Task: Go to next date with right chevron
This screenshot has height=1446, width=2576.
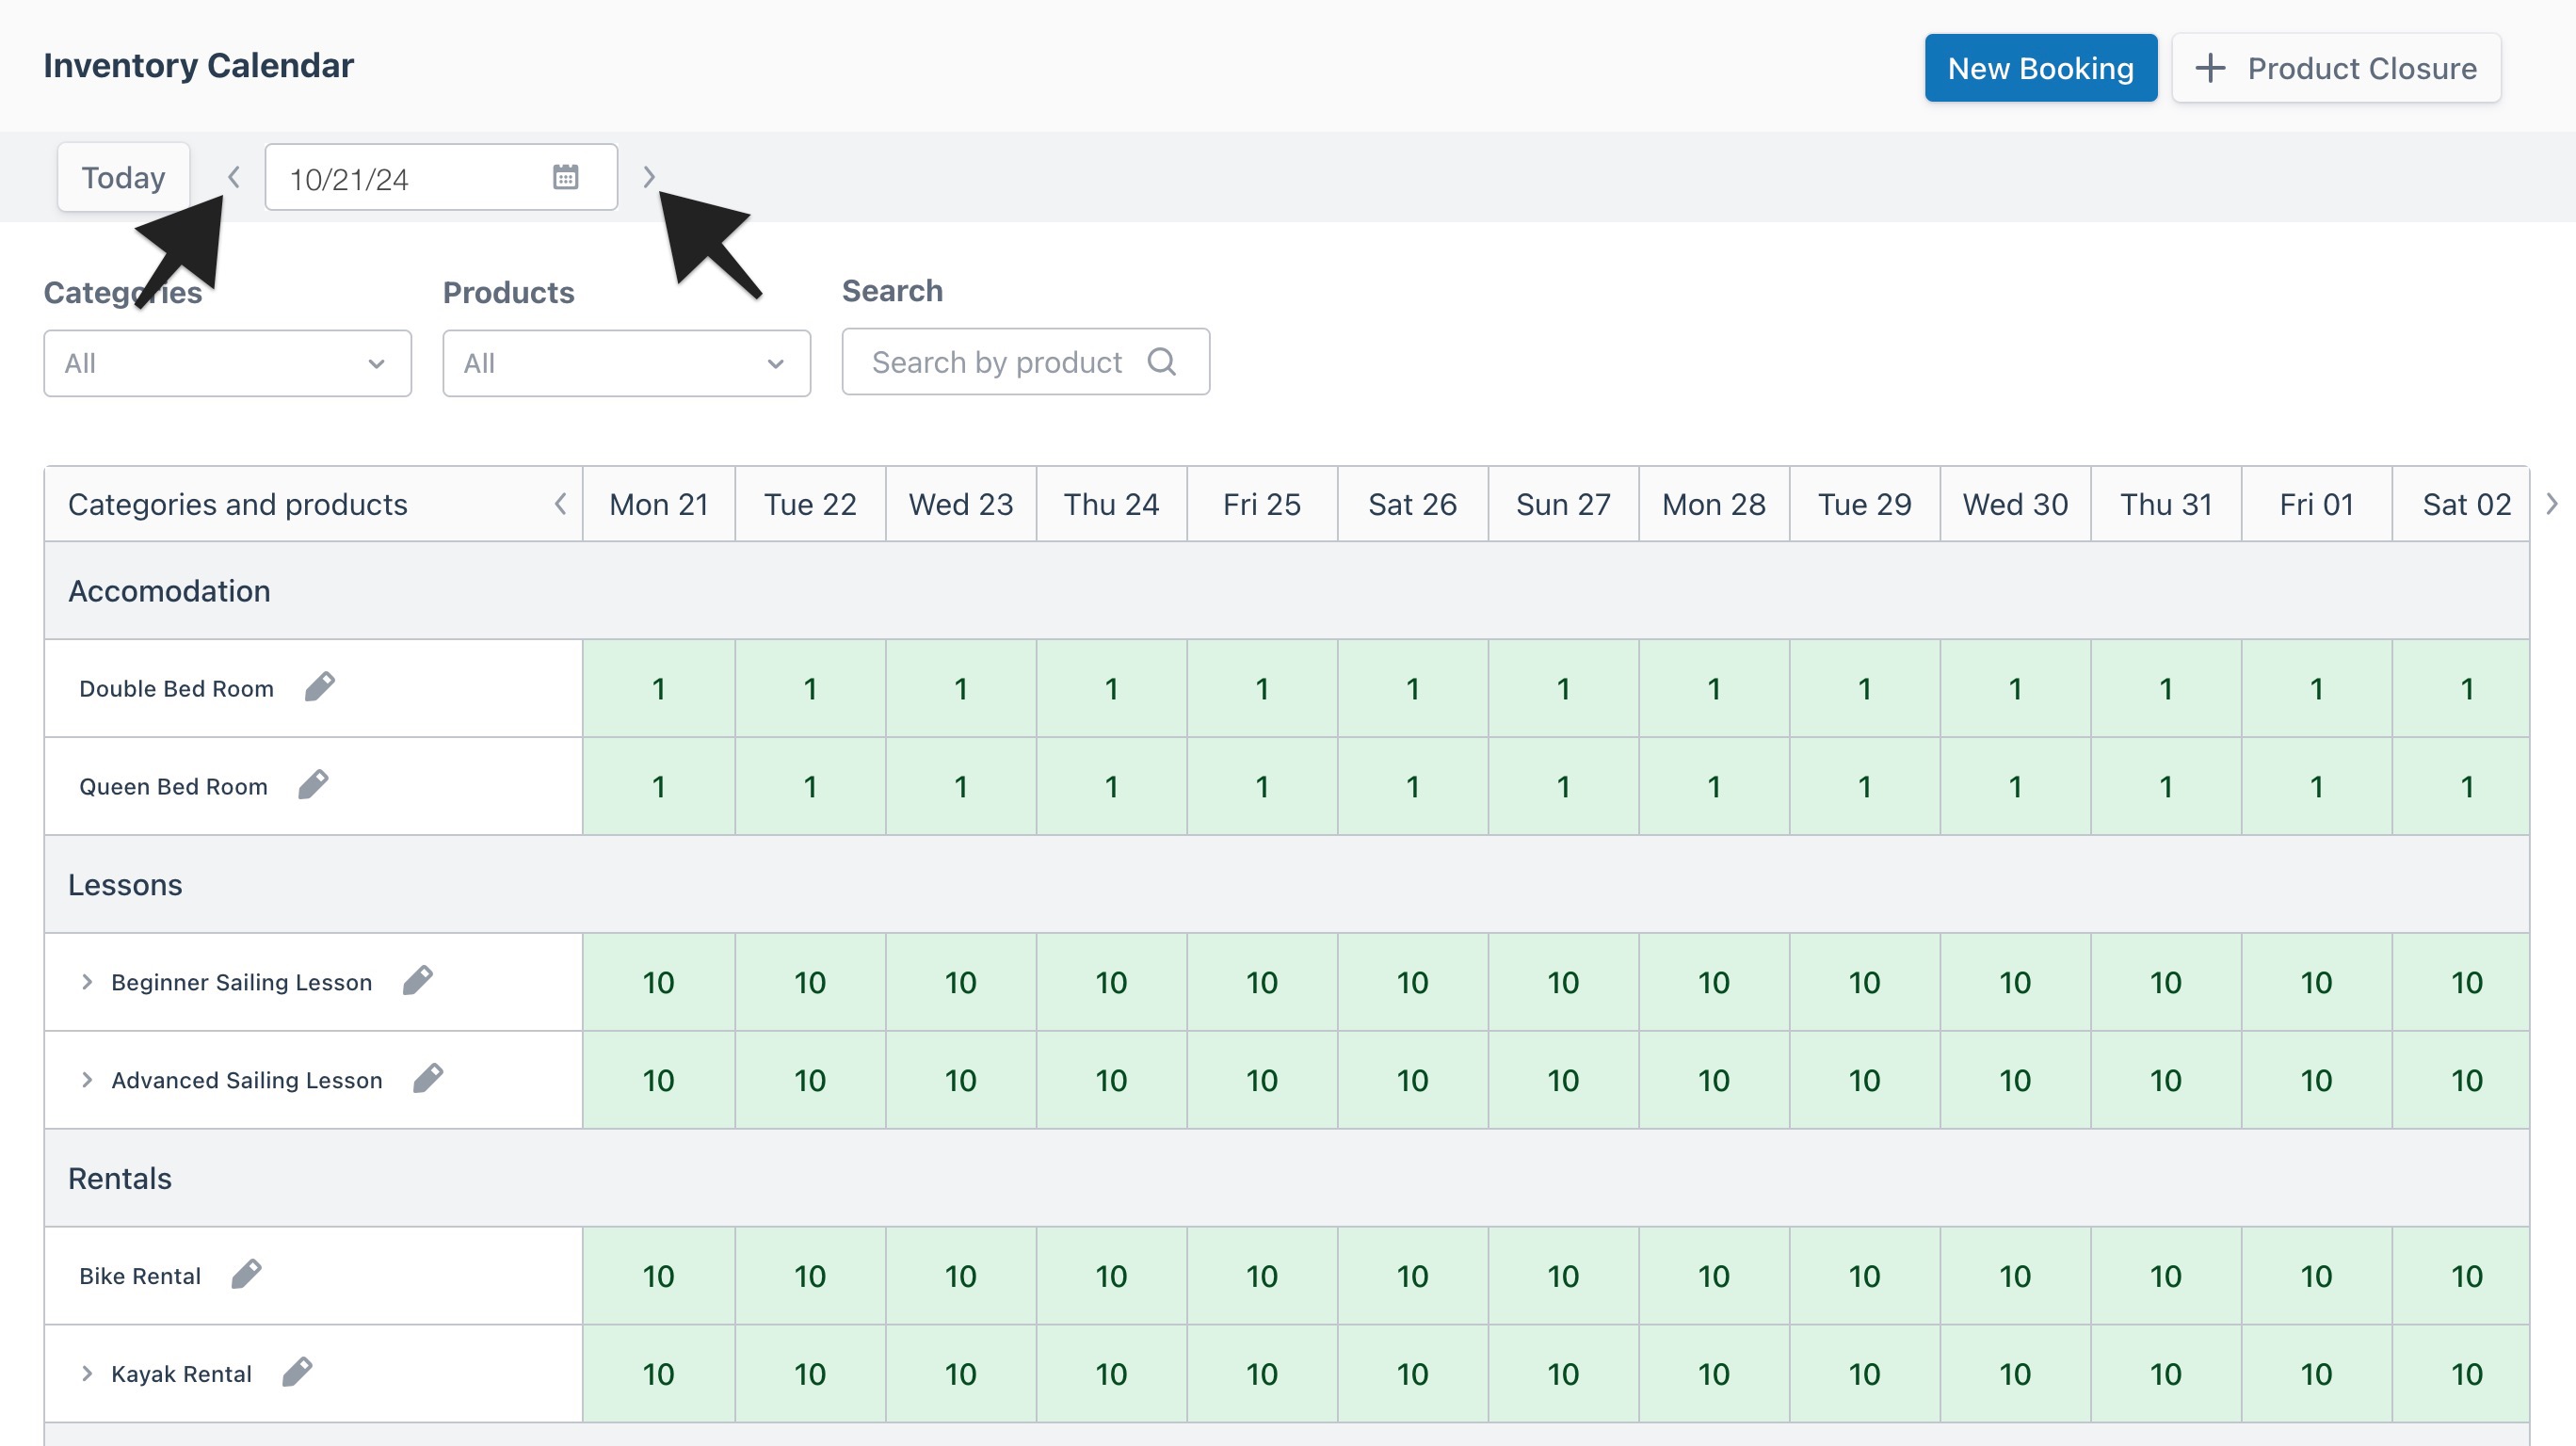Action: point(649,177)
